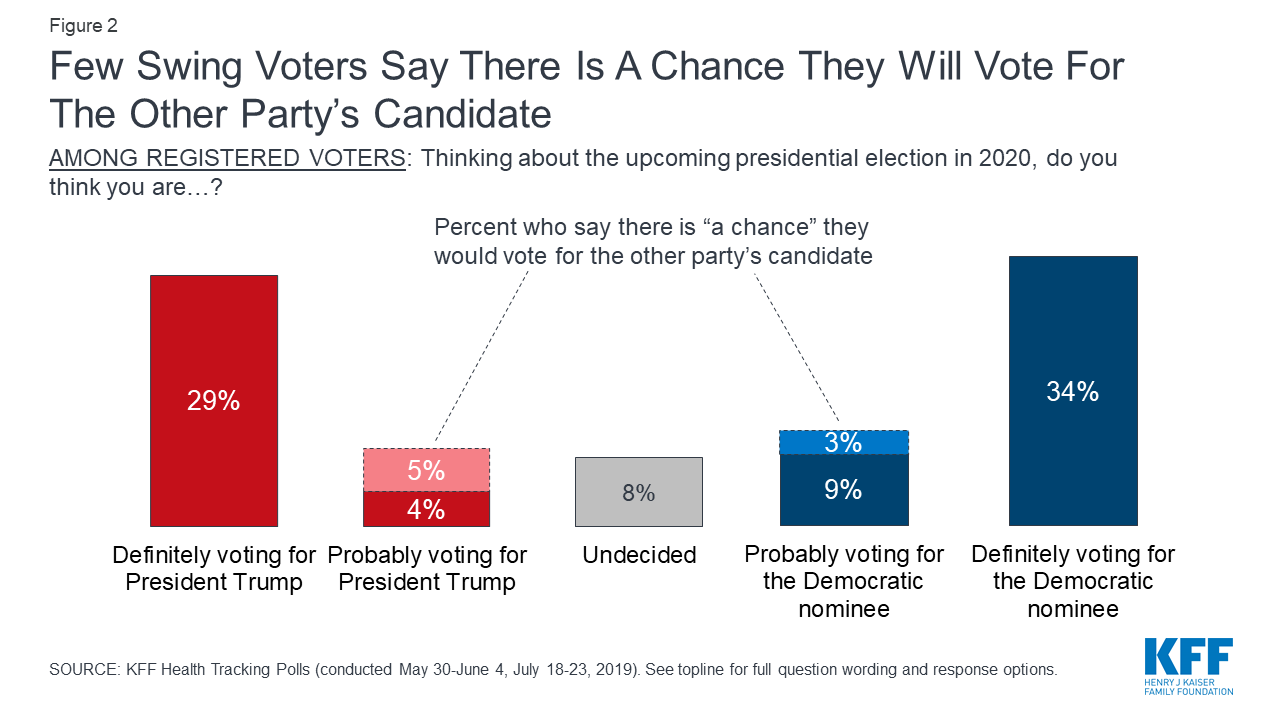Select the light blue 3% segment
The height and width of the screenshot is (720, 1280).
click(844, 442)
